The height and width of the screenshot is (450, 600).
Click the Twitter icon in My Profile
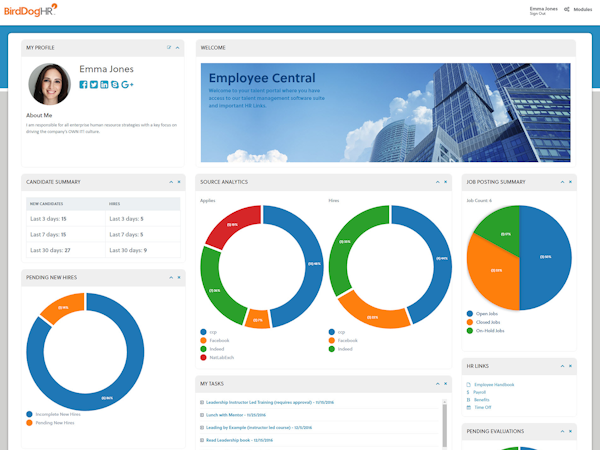coord(94,85)
